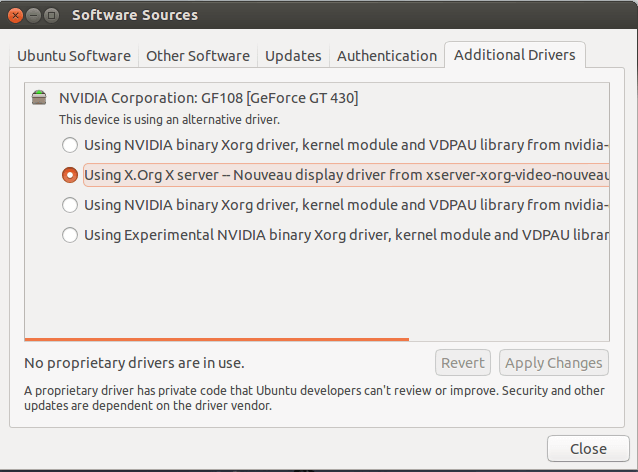638x472 pixels.
Task: Select the NVIDIA binary driver option above Nouveau
Action: coord(70,144)
